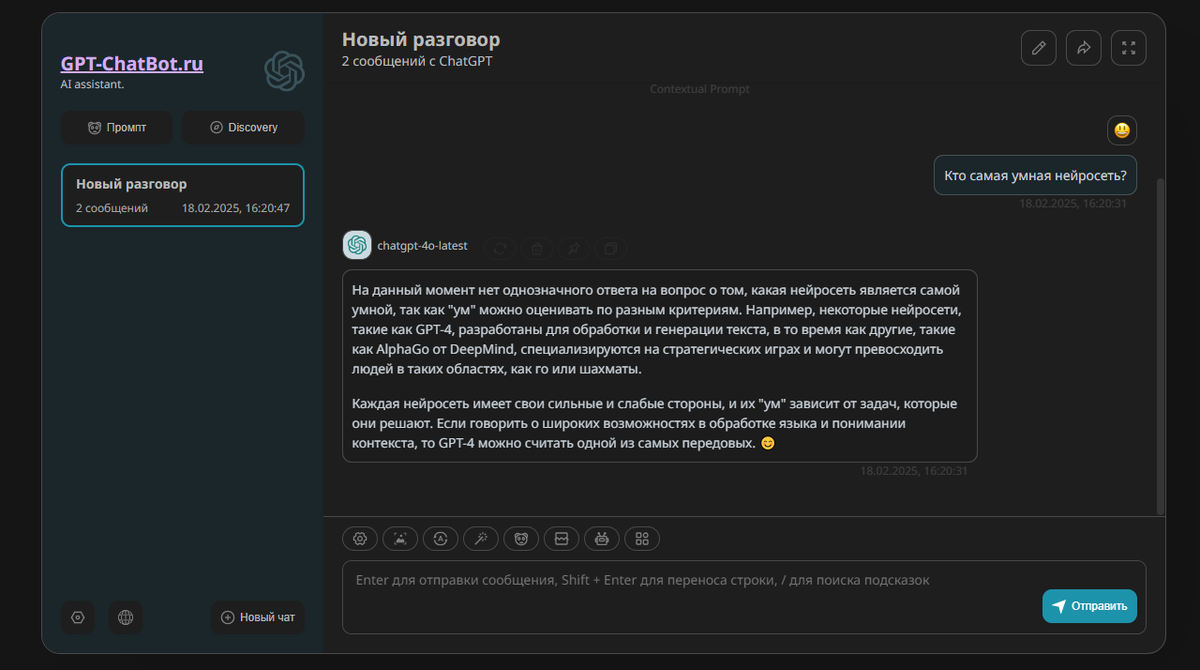
Task: Click the user message 'Кто самая умная нейросеть?'
Action: coord(1035,175)
